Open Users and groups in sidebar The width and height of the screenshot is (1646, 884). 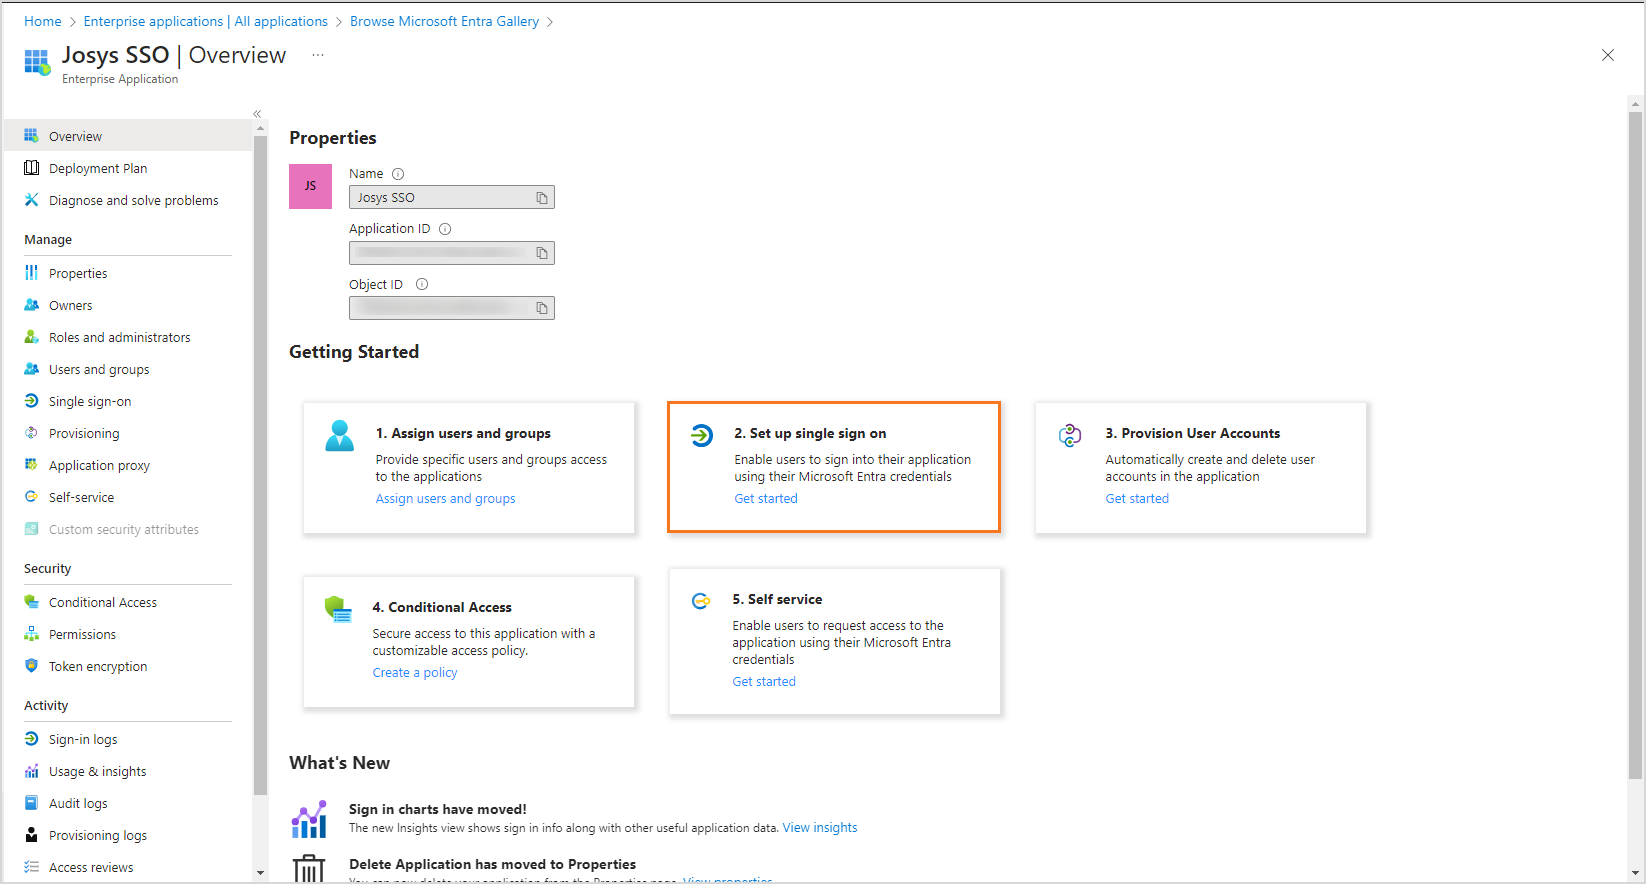[x=128, y=369]
